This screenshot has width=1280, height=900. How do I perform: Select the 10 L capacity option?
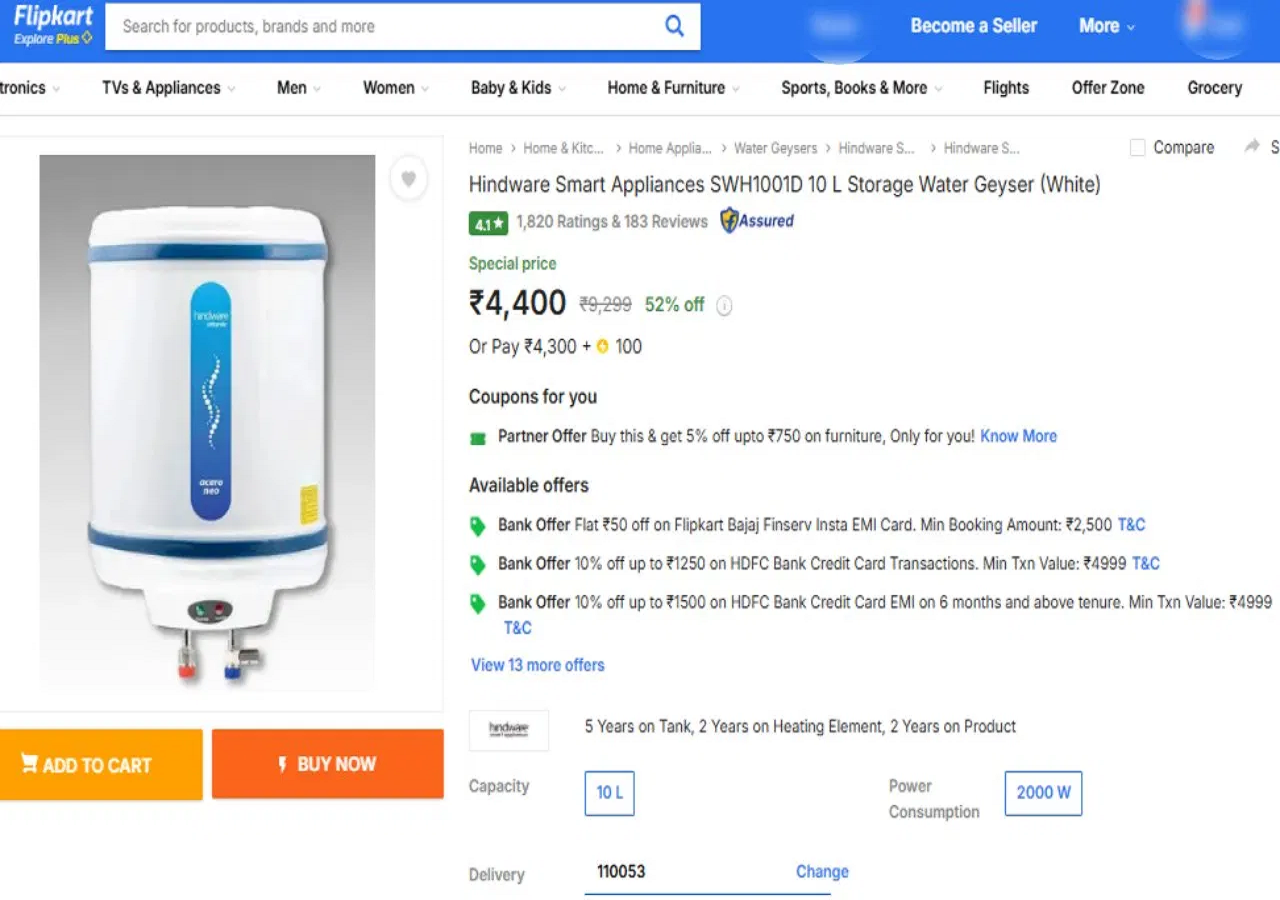click(x=609, y=793)
